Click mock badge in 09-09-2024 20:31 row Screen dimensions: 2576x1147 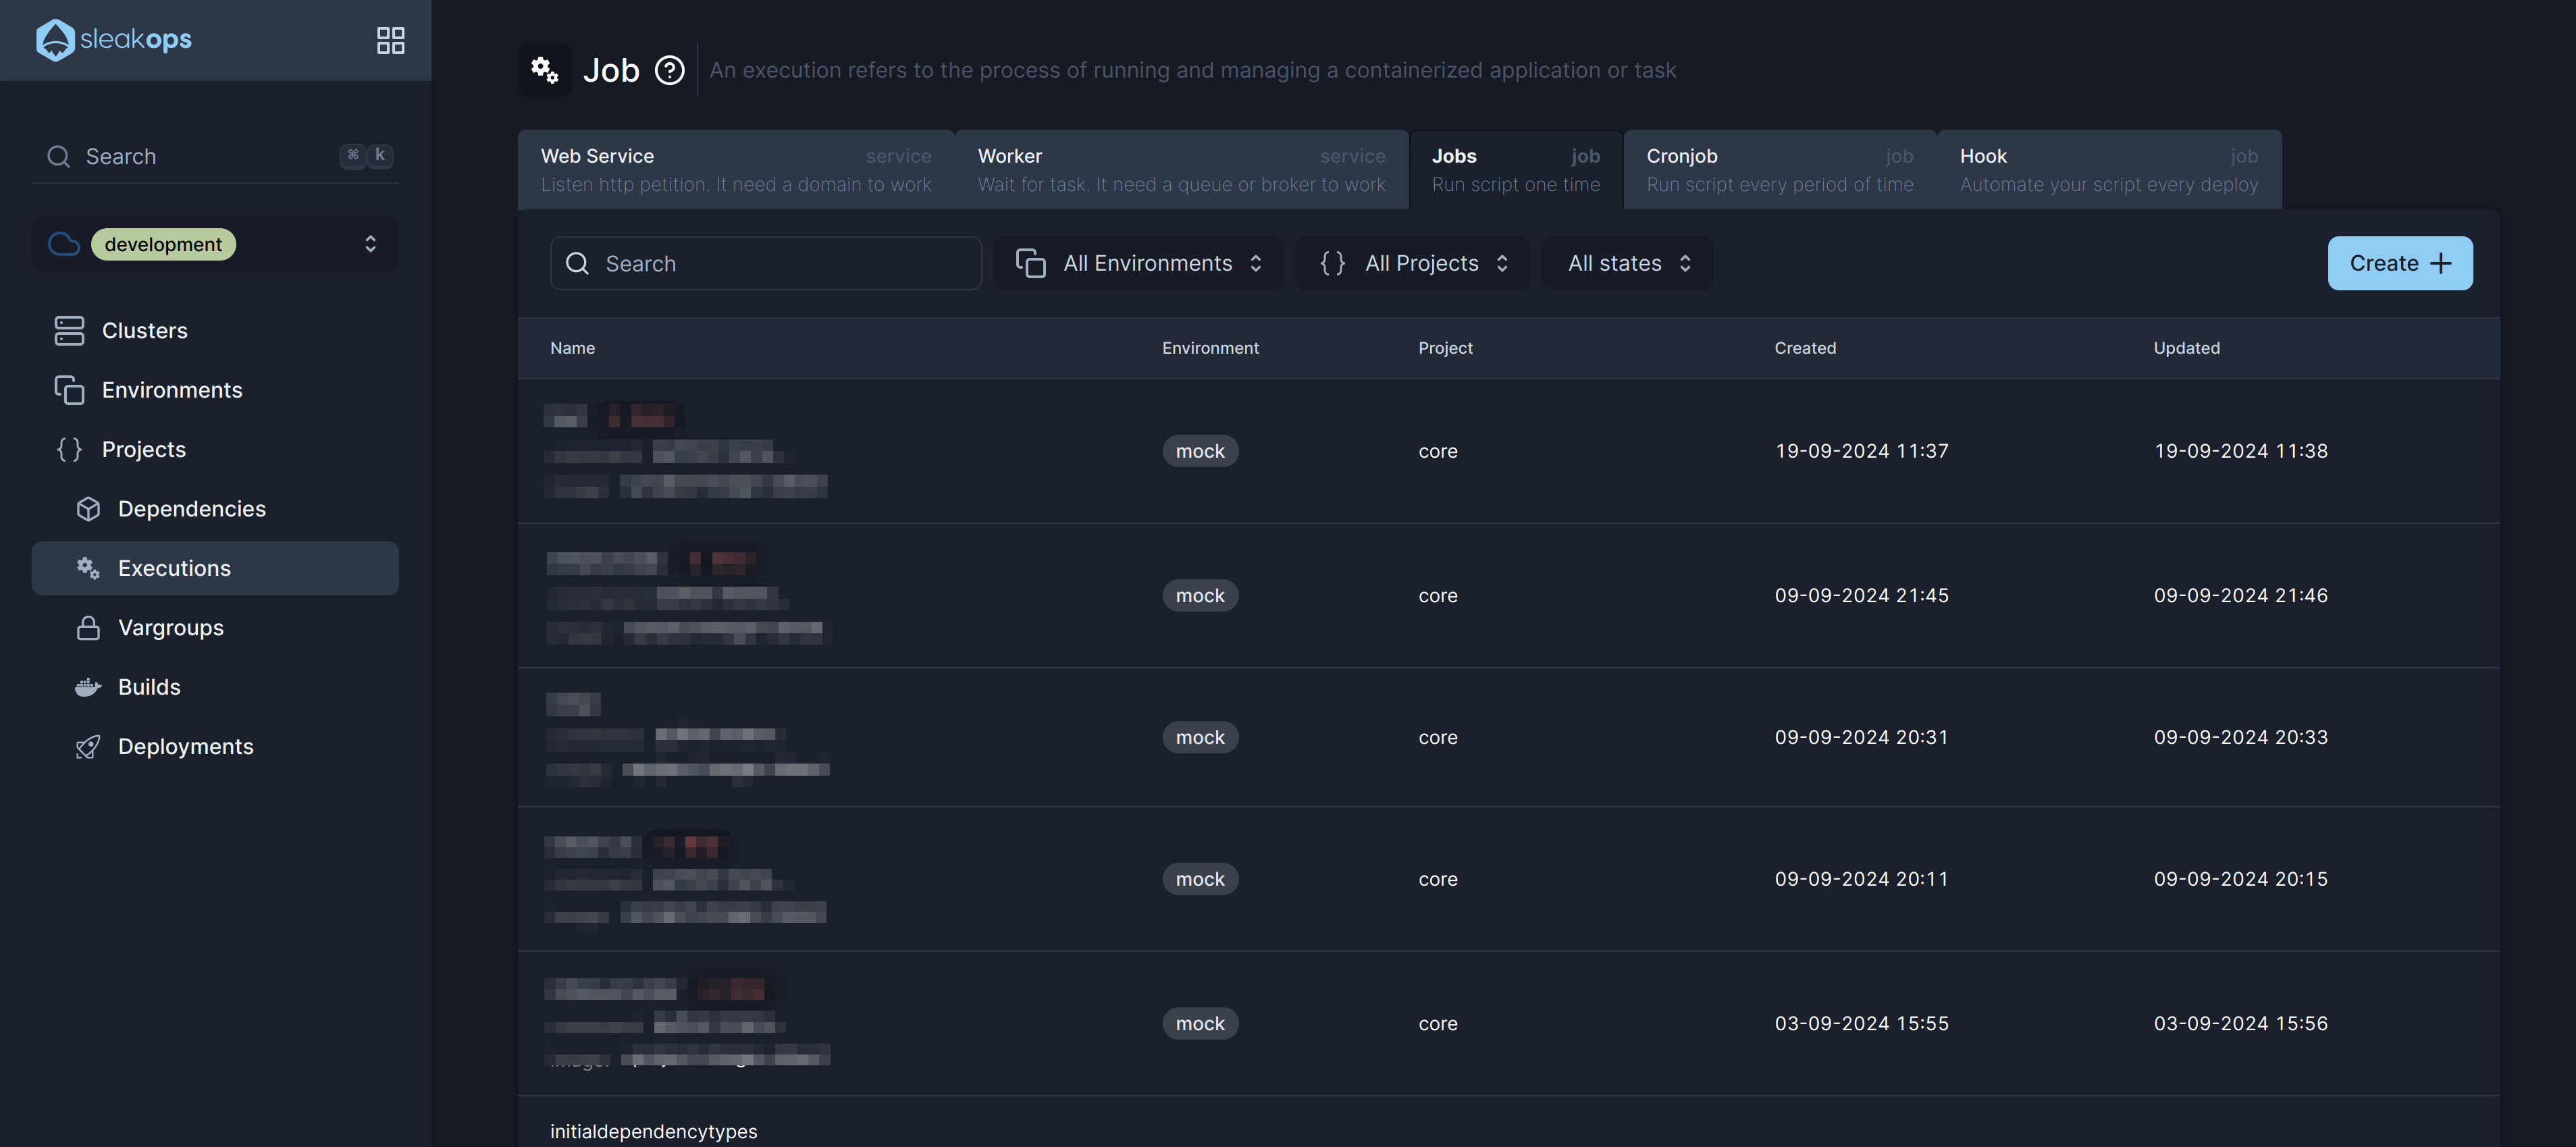click(x=1200, y=738)
